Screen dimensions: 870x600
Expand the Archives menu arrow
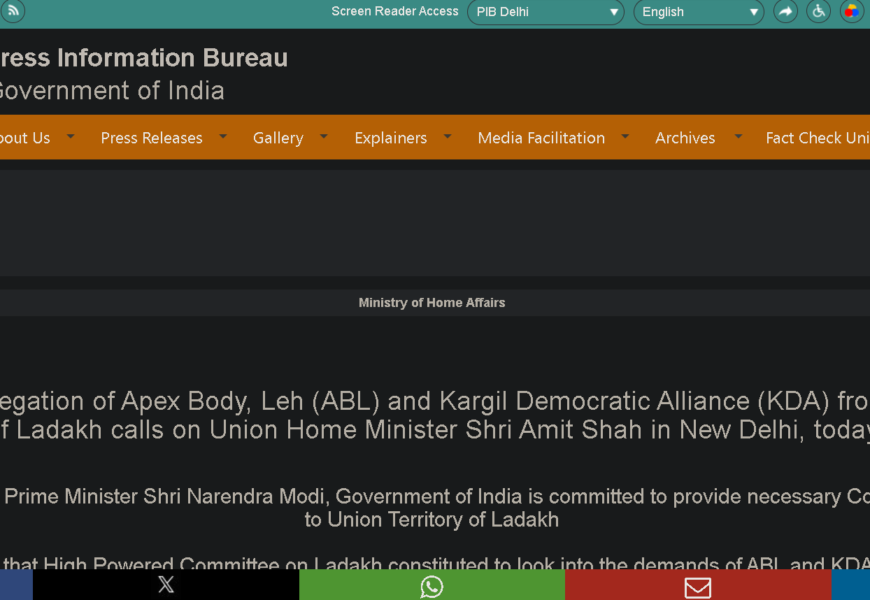point(738,136)
